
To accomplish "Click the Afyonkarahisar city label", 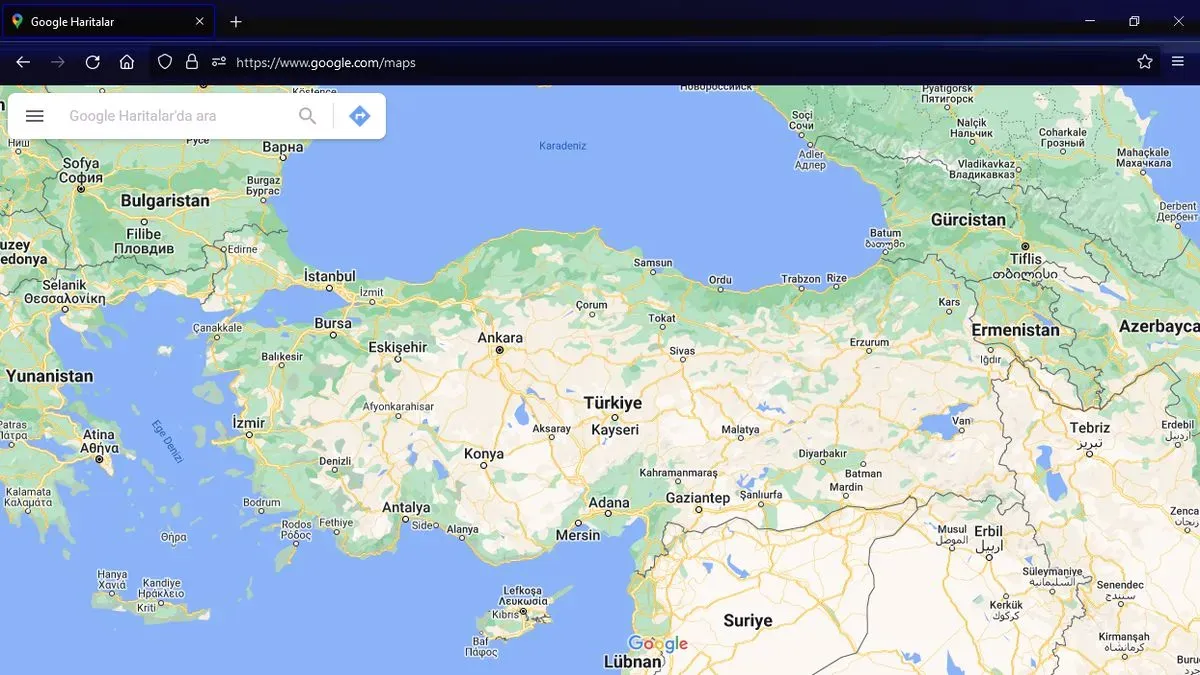I will [398, 407].
